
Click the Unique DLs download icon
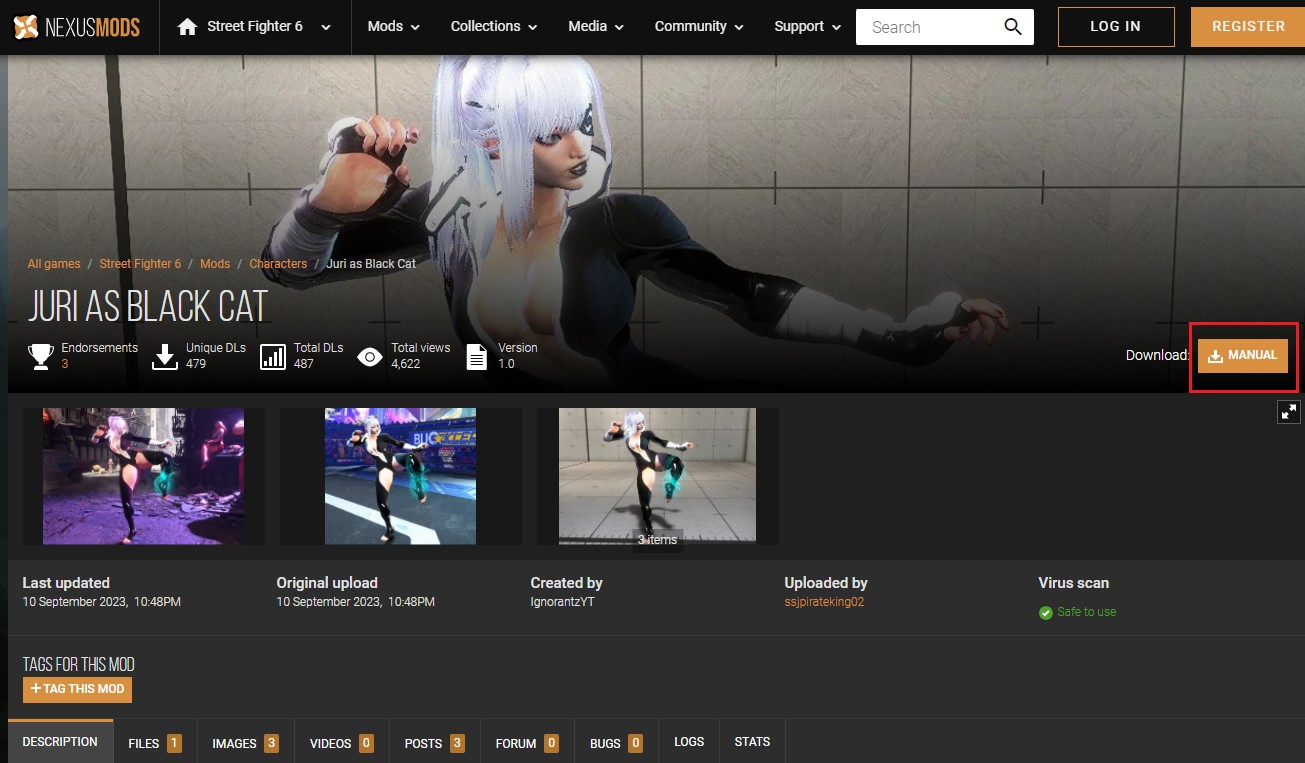165,356
